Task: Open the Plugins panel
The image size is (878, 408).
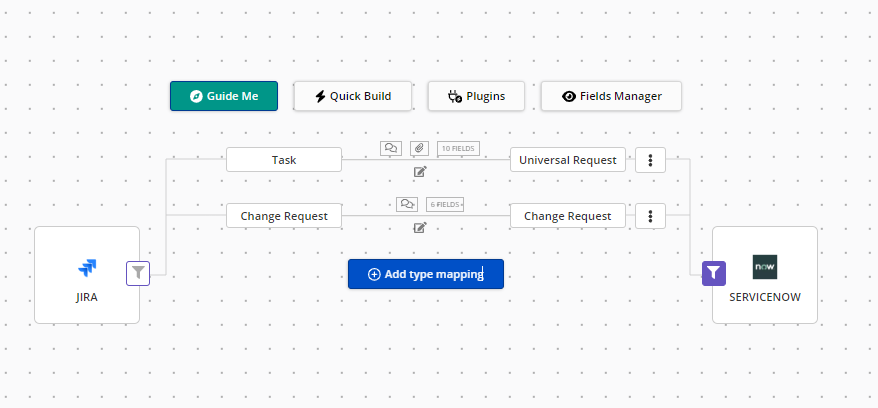Action: (x=477, y=96)
